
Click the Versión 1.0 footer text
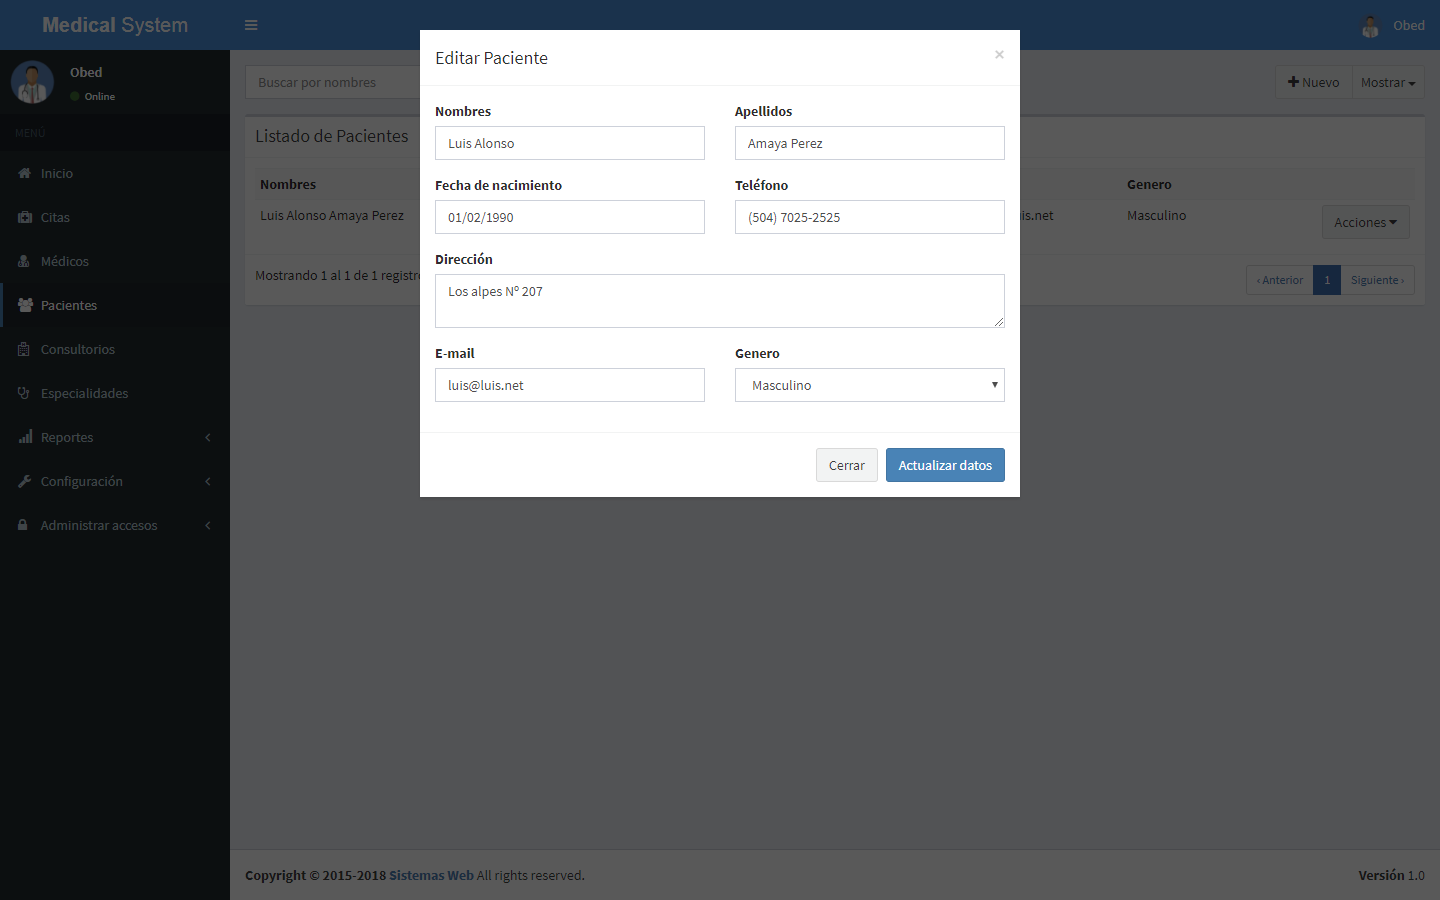[x=1391, y=875]
